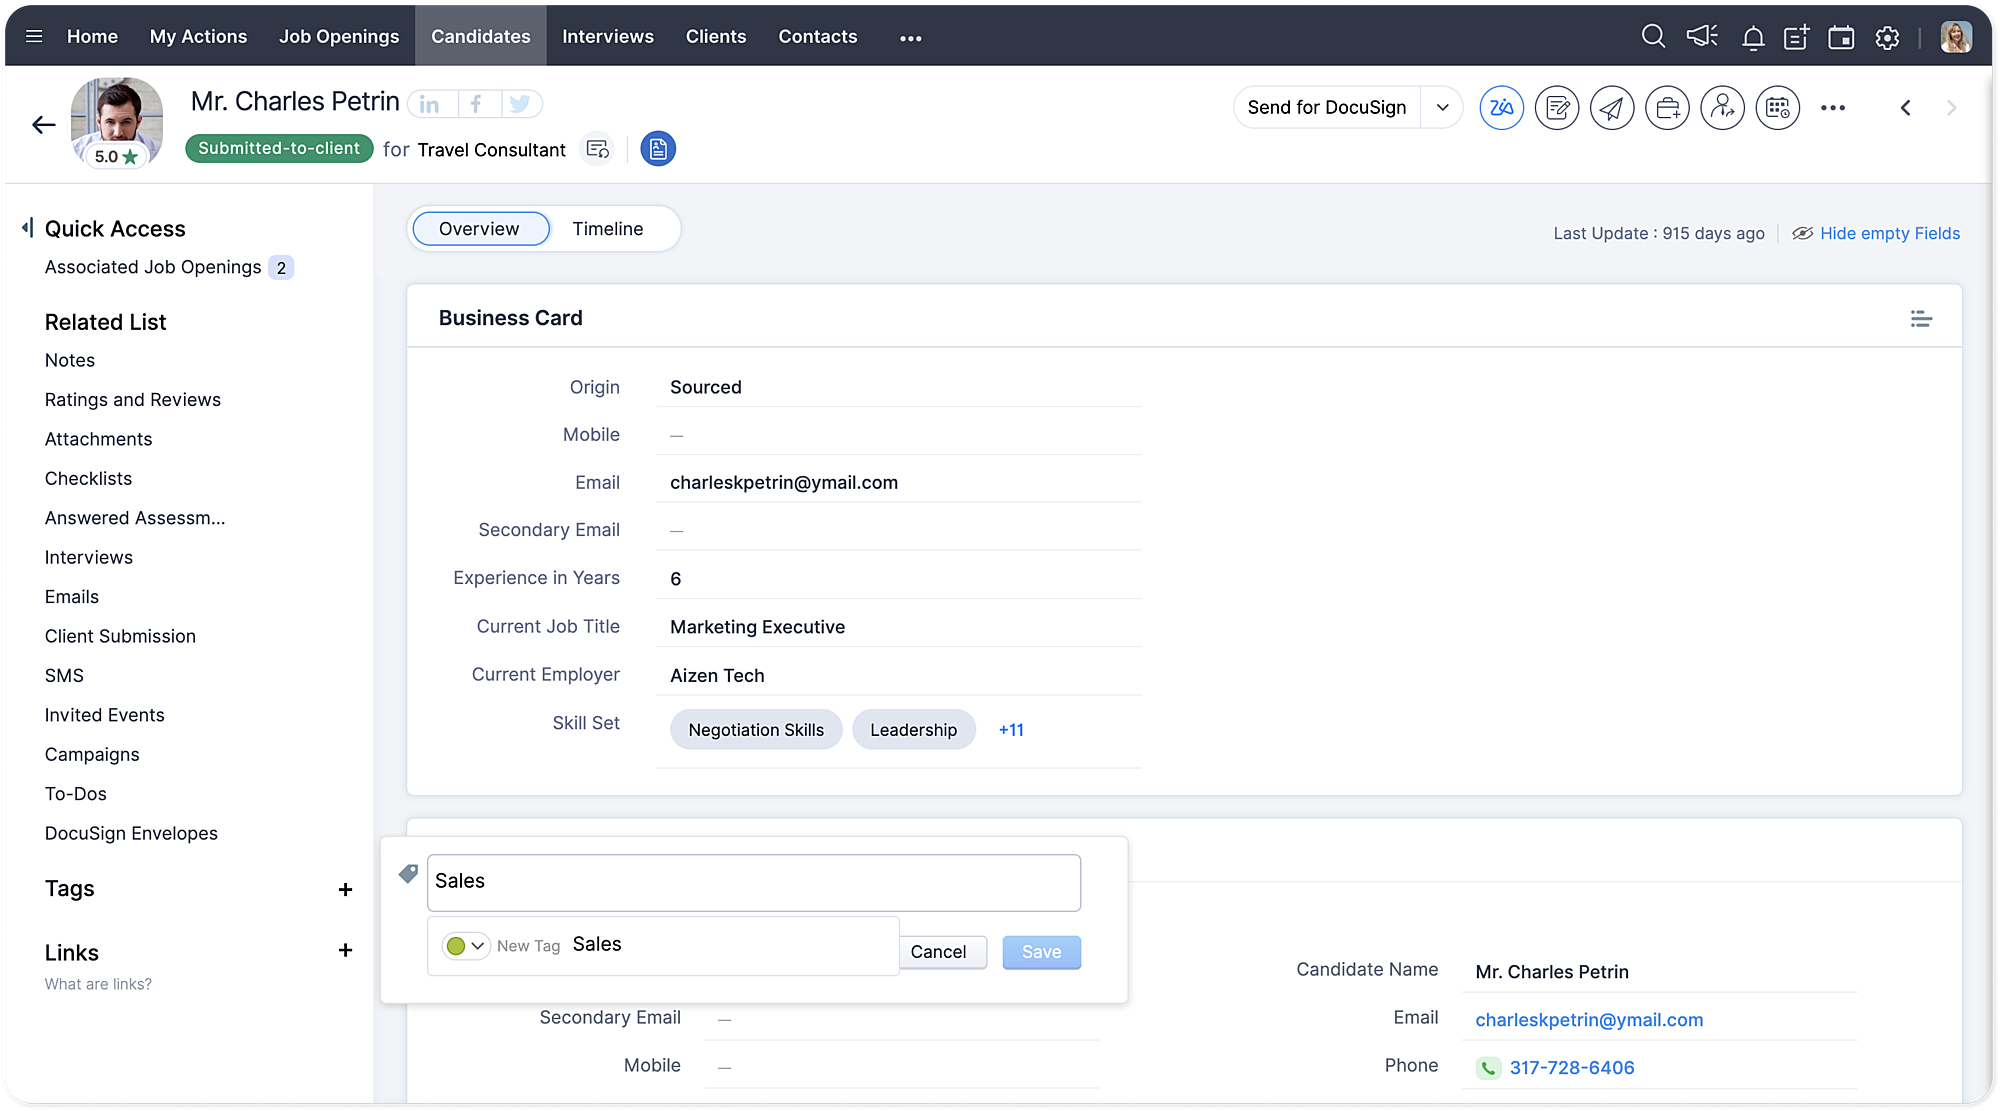This screenshot has width=2000, height=1111.
Task: Toggle Hide empty Fields
Action: tap(1888, 233)
